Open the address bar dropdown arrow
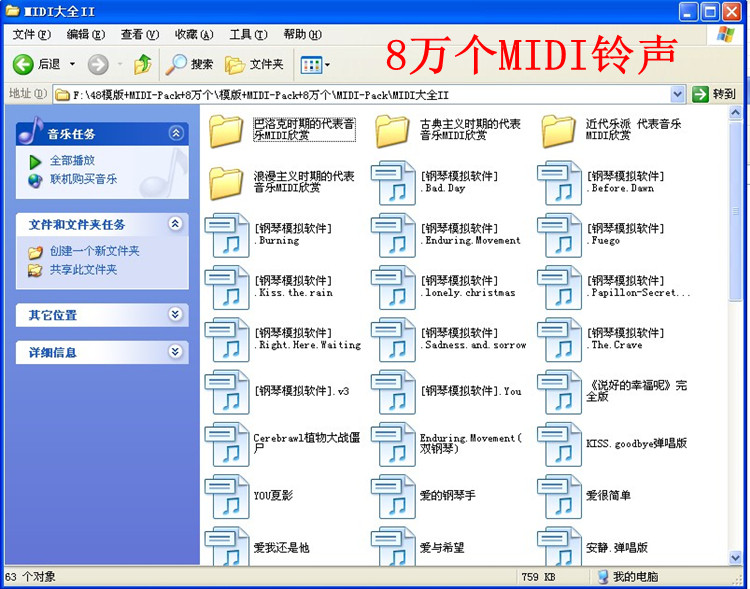Viewport: 750px width, 589px height. [x=677, y=94]
